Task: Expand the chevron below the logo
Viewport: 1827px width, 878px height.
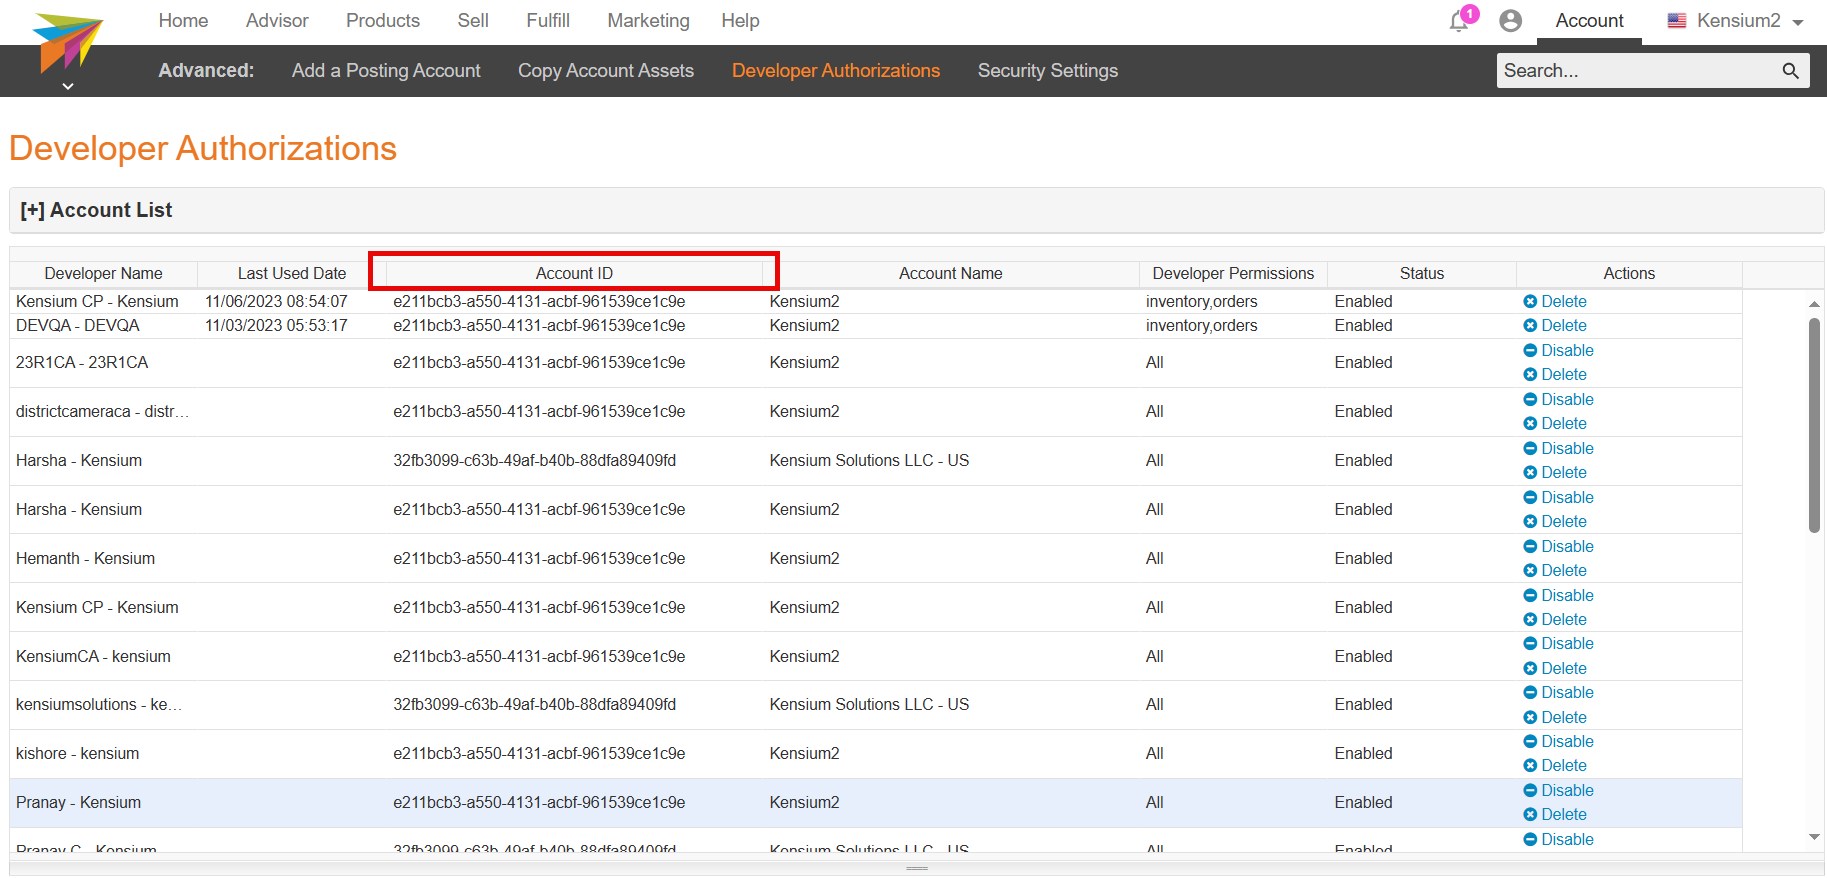Action: pos(68,86)
